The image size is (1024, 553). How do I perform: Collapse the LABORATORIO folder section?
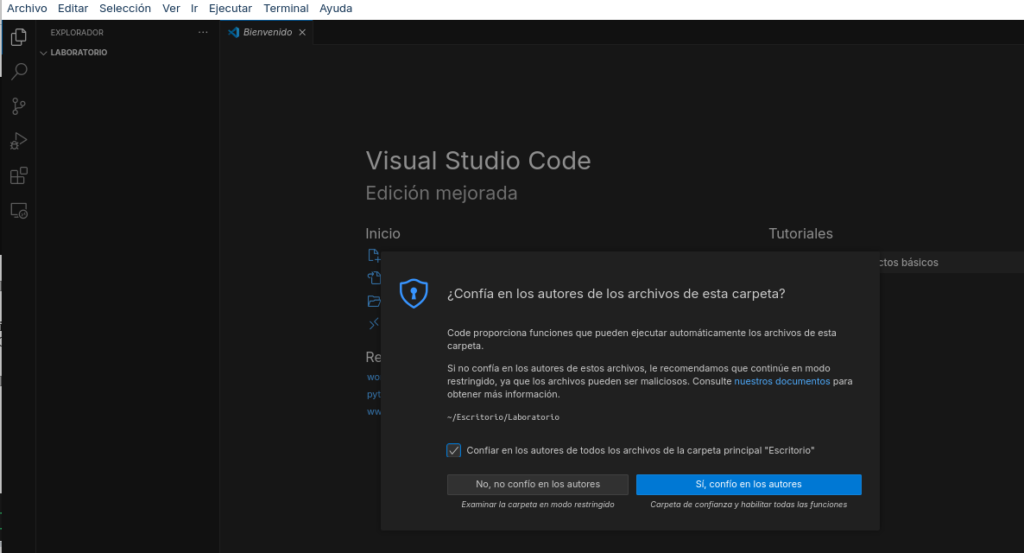pyautogui.click(x=44, y=53)
